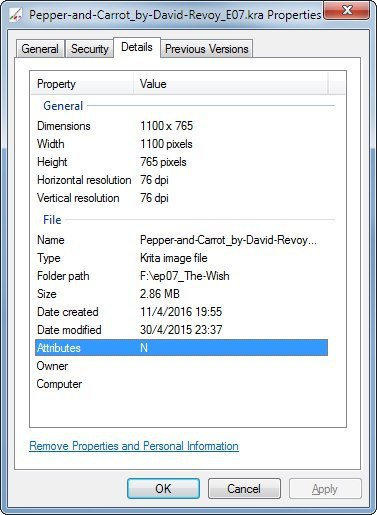
Task: Select the Name property row
Action: [x=181, y=240]
